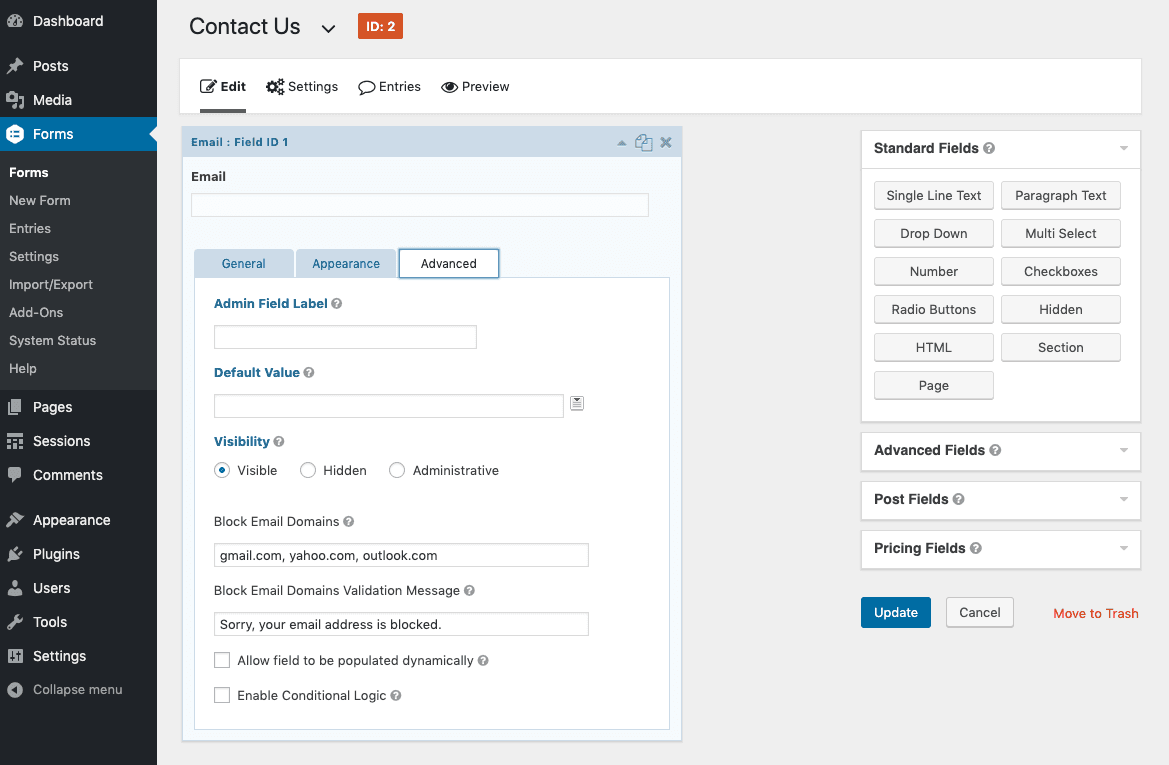1169x765 pixels.
Task: Click help icon next to Block Email Domains
Action: 348,522
